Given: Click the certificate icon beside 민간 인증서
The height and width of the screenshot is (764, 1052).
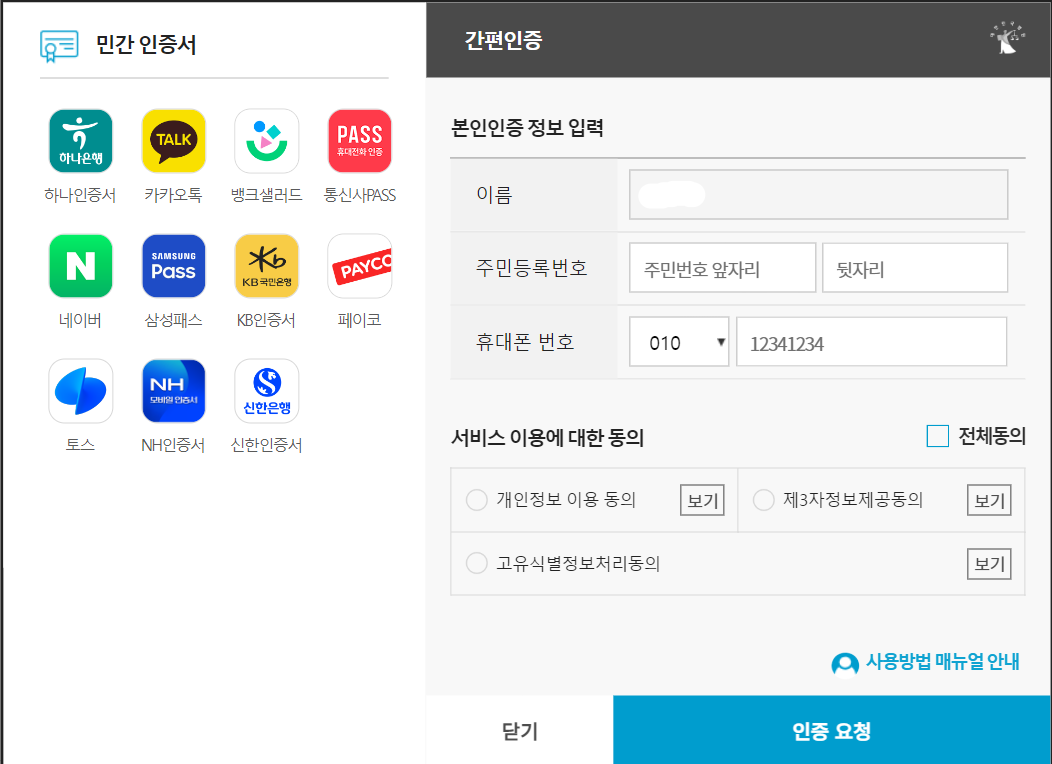Looking at the screenshot, I should coord(59,46).
